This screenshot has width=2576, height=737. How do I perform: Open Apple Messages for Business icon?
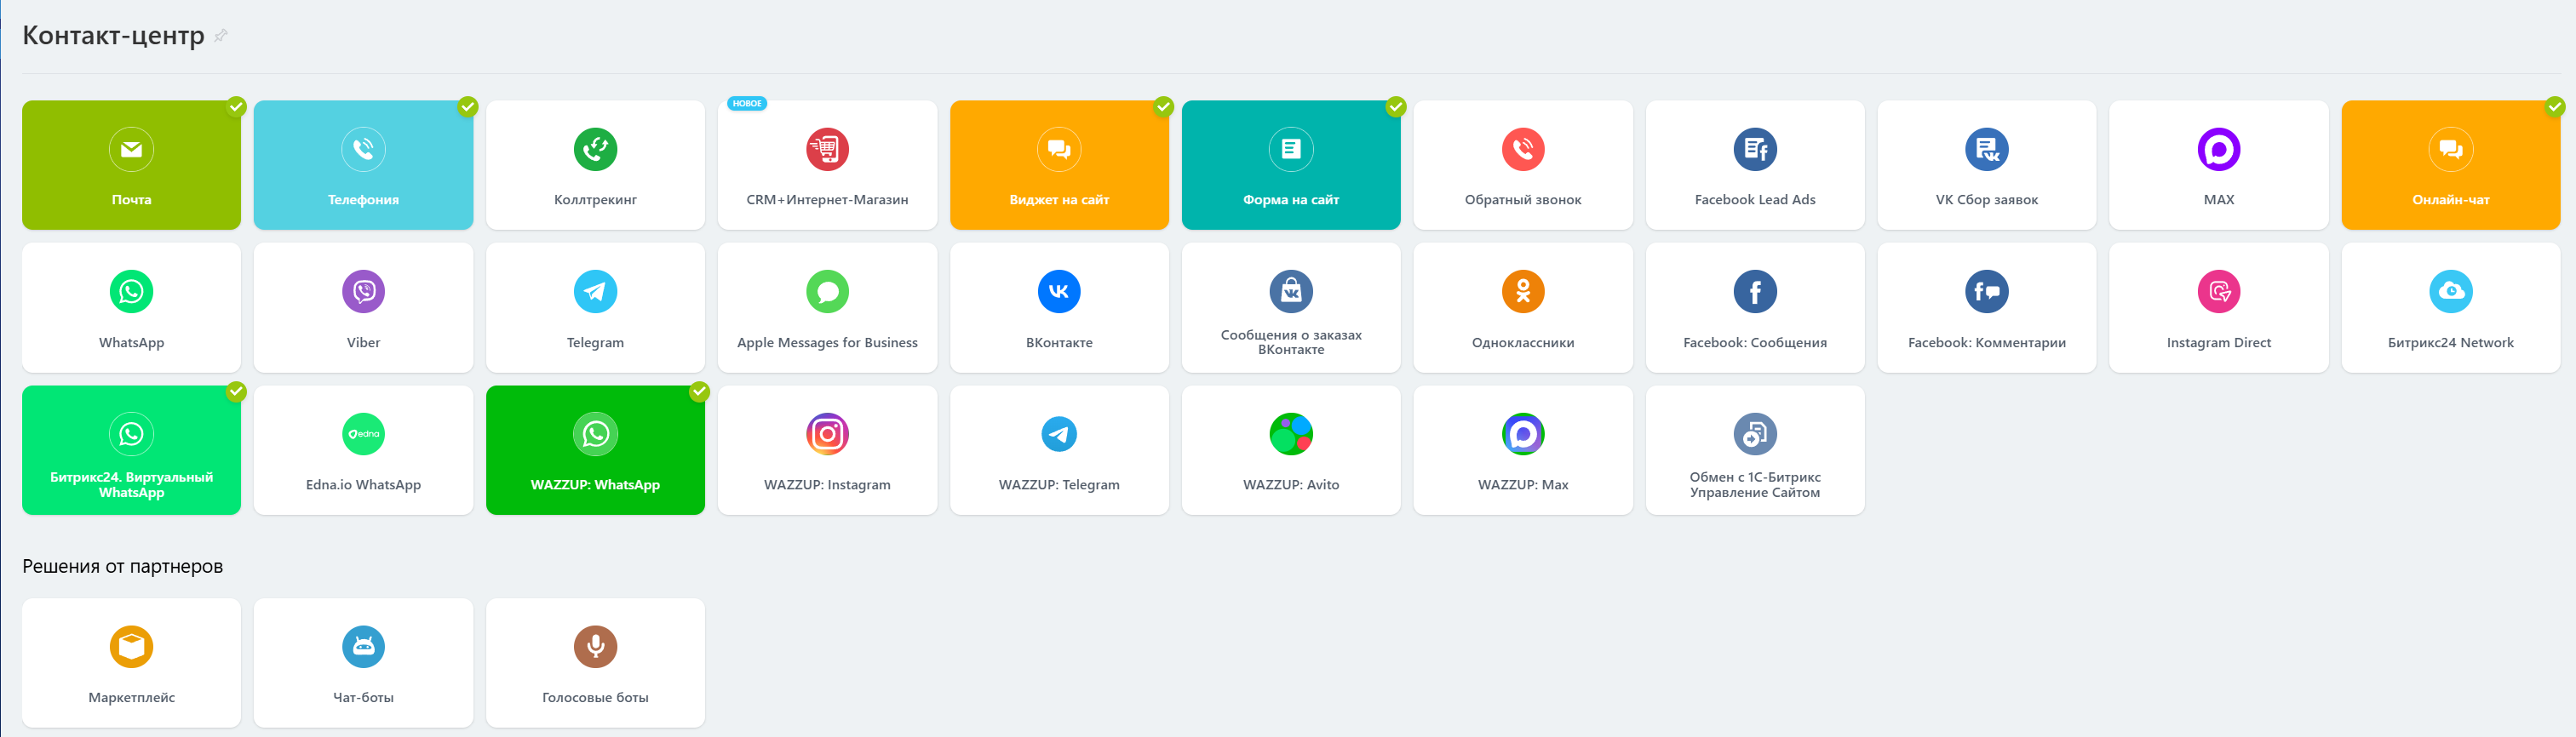tap(827, 292)
